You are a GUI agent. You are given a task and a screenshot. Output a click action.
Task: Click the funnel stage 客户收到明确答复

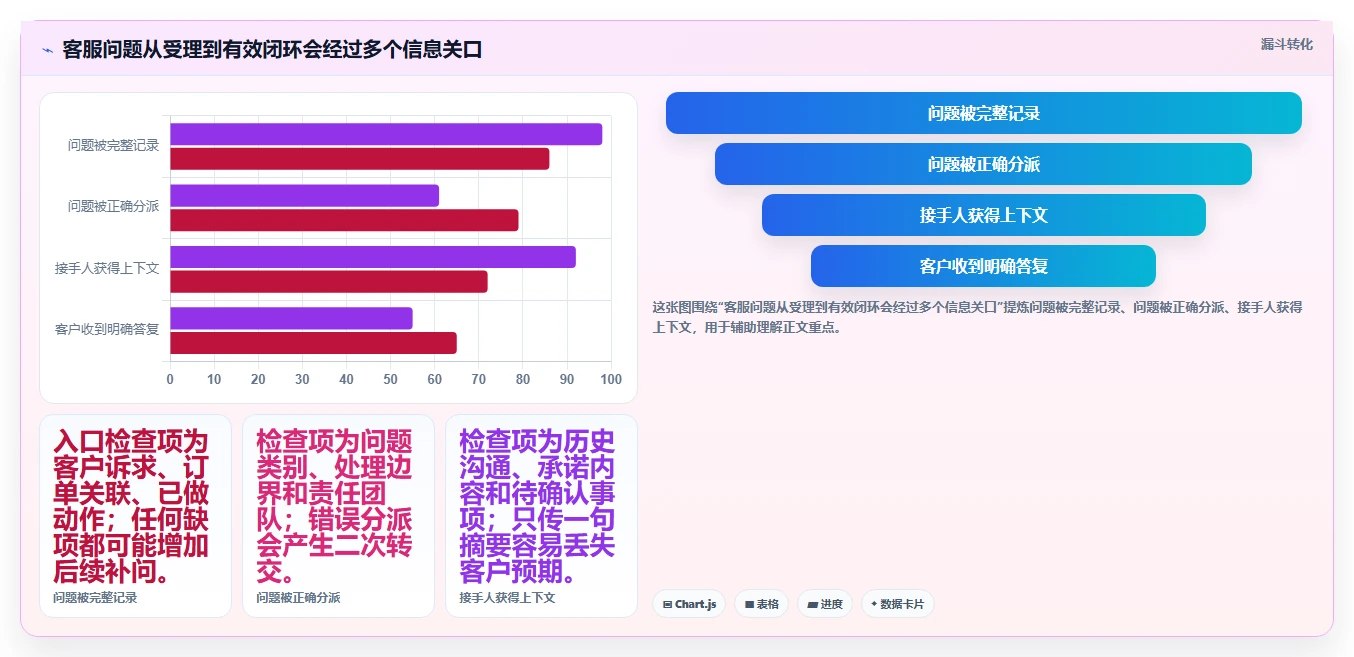pos(983,266)
